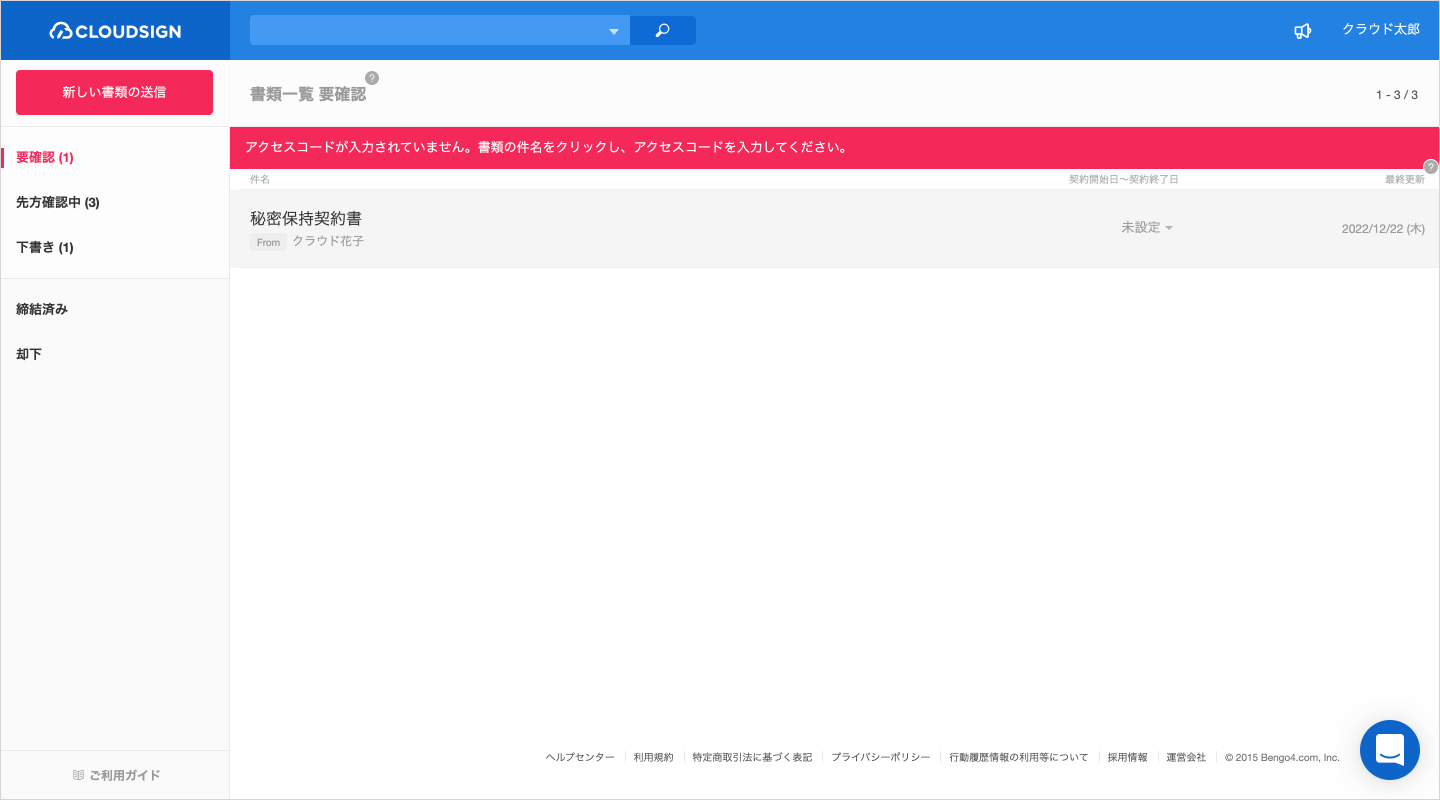This screenshot has height=800, width=1440.
Task: Click help icon beside 書類一覧 要確認 title
Action: [372, 78]
